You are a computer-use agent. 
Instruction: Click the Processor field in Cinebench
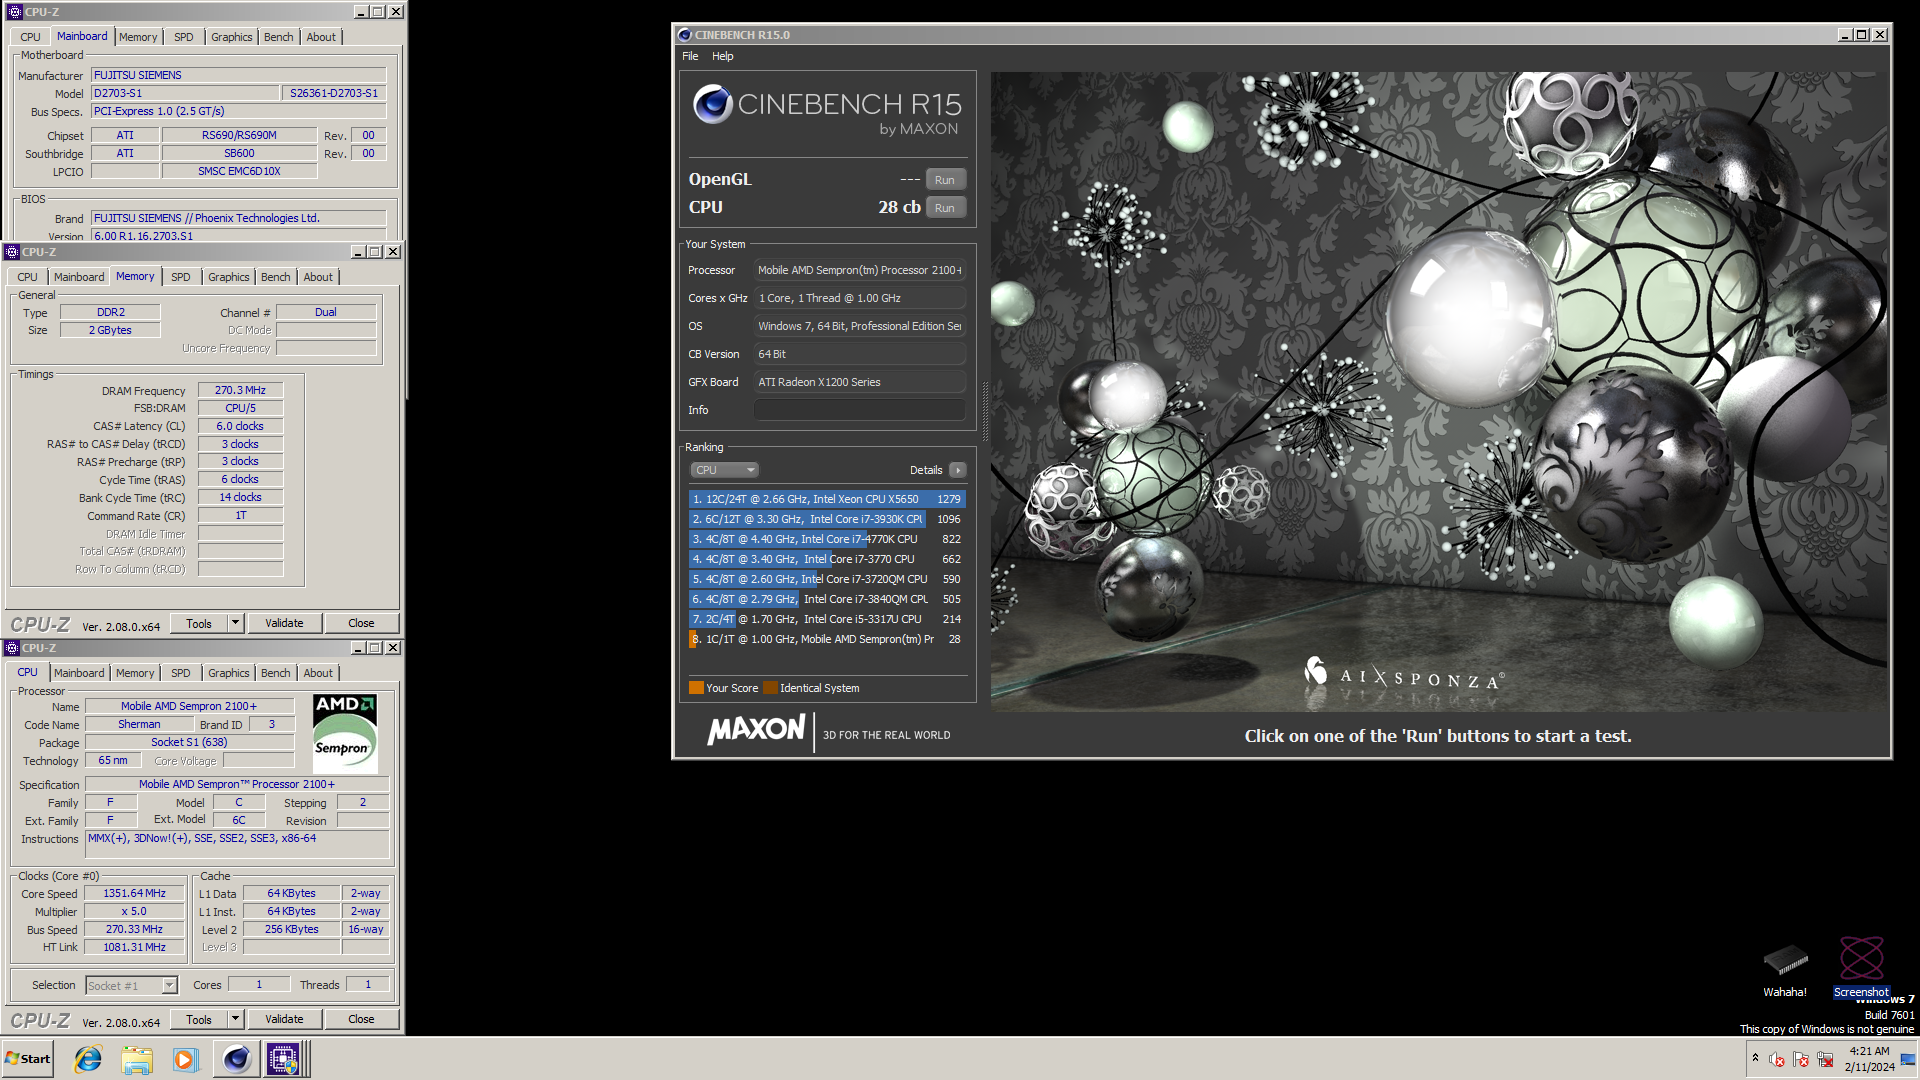(x=859, y=270)
